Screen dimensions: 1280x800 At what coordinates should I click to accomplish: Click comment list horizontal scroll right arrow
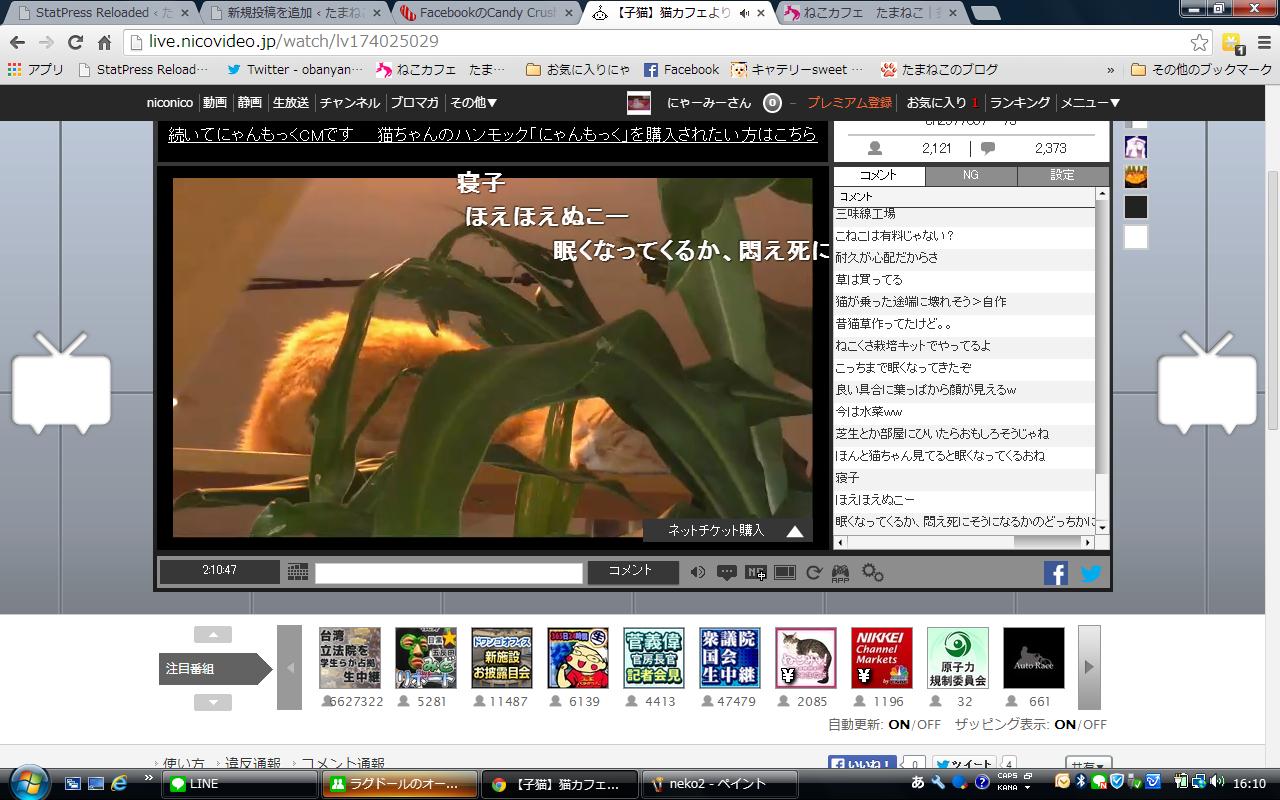1088,542
